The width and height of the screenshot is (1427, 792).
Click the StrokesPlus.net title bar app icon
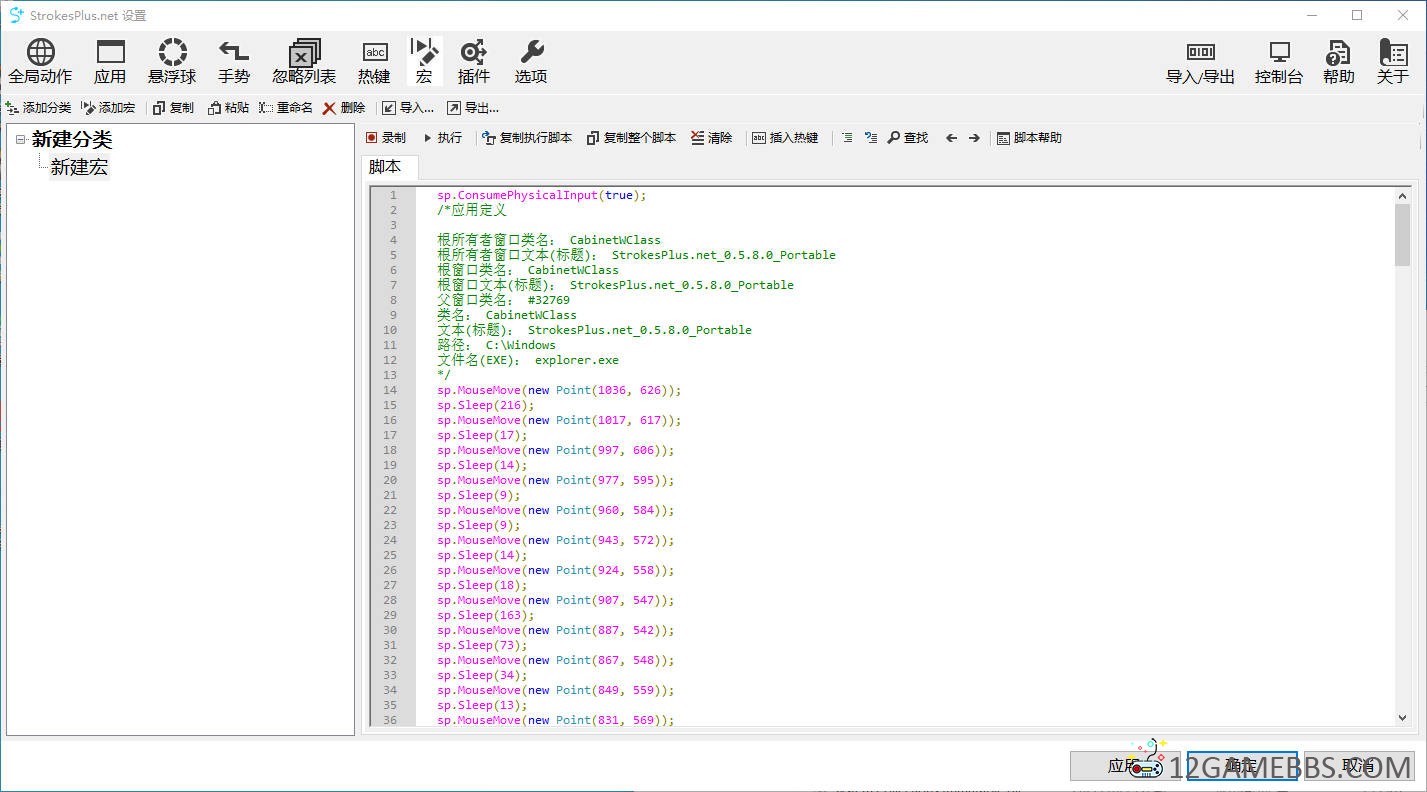(16, 15)
